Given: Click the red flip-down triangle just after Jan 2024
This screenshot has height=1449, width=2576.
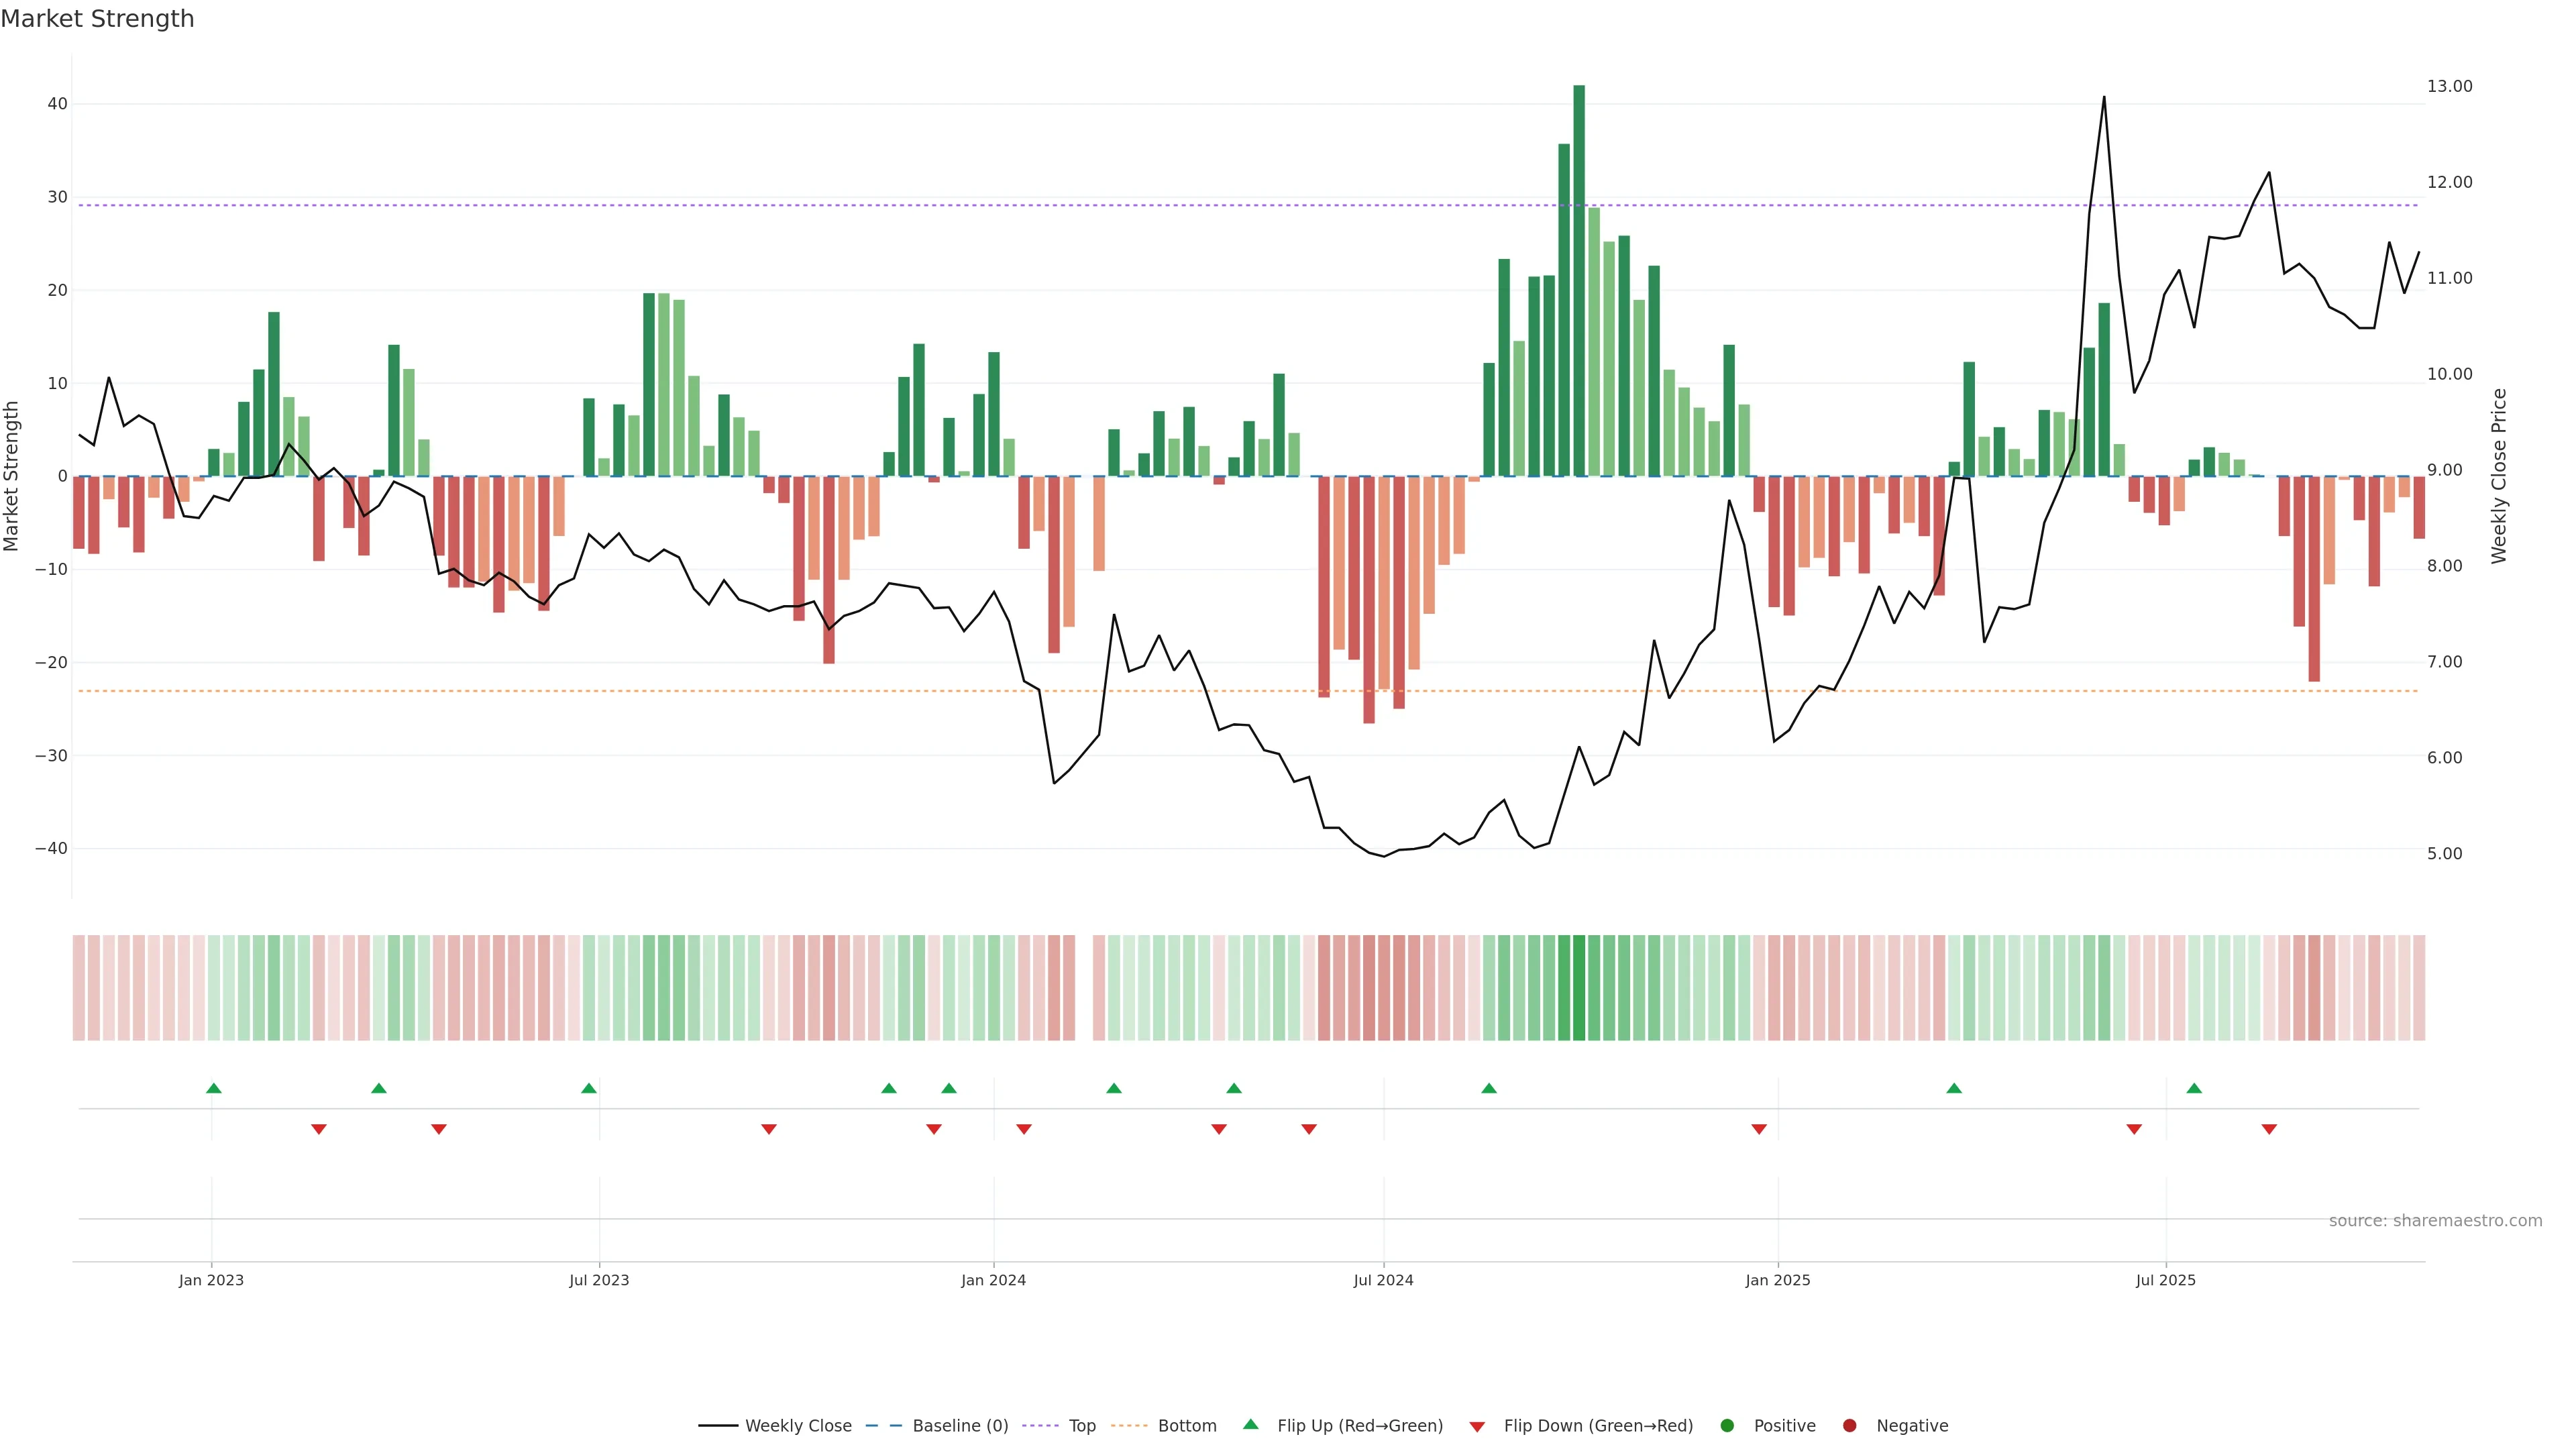Looking at the screenshot, I should point(1024,1129).
